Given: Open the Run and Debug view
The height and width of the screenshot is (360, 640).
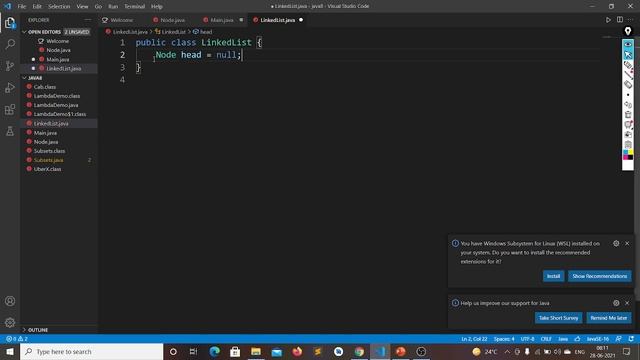Looking at the screenshot, I should pos(10,87).
